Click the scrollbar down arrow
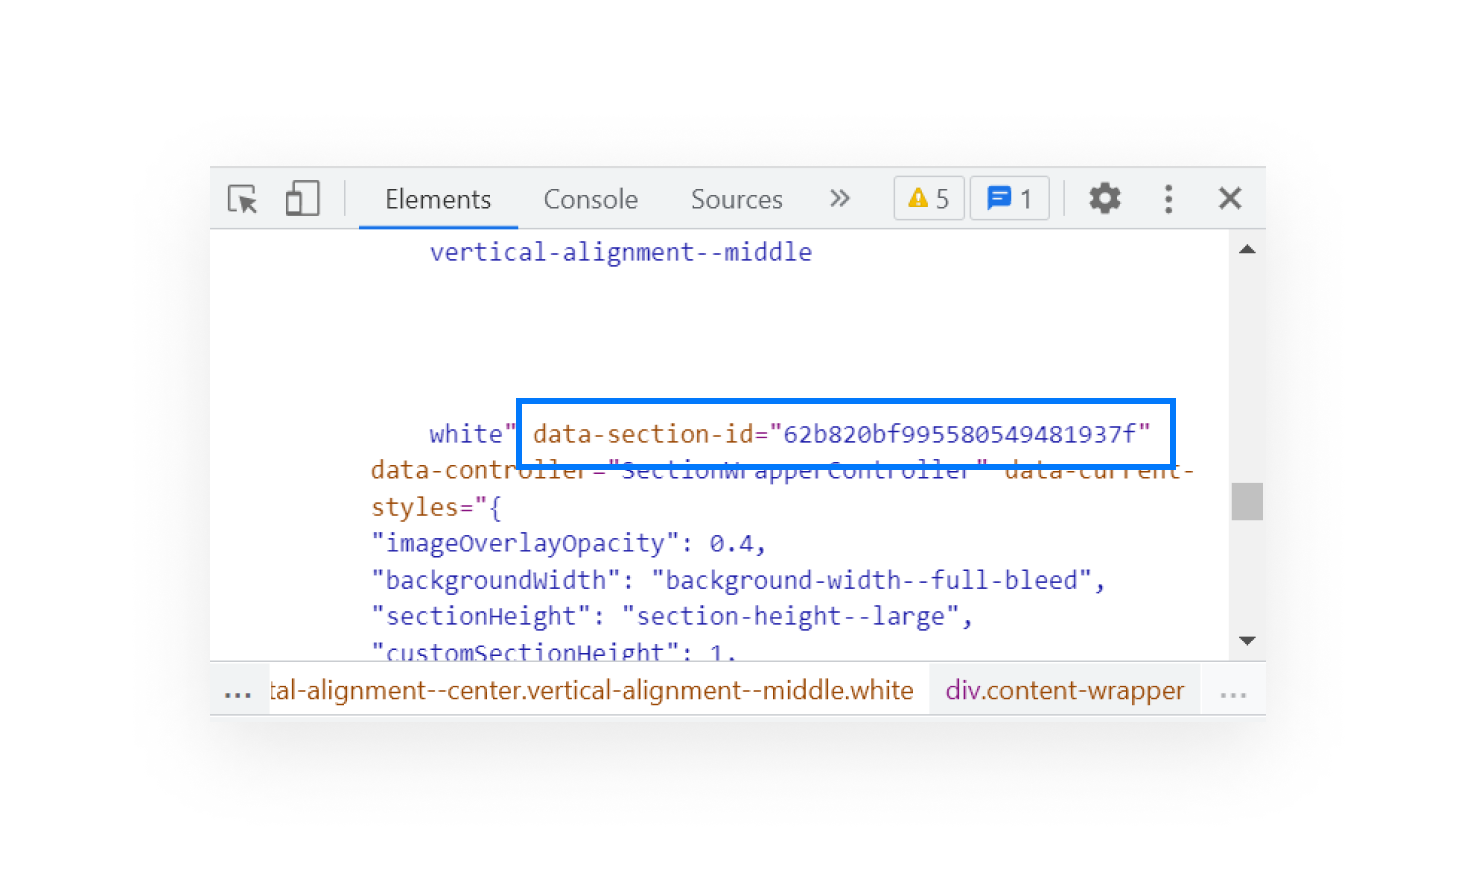Screen dimensions: 1474x888 point(1247,640)
